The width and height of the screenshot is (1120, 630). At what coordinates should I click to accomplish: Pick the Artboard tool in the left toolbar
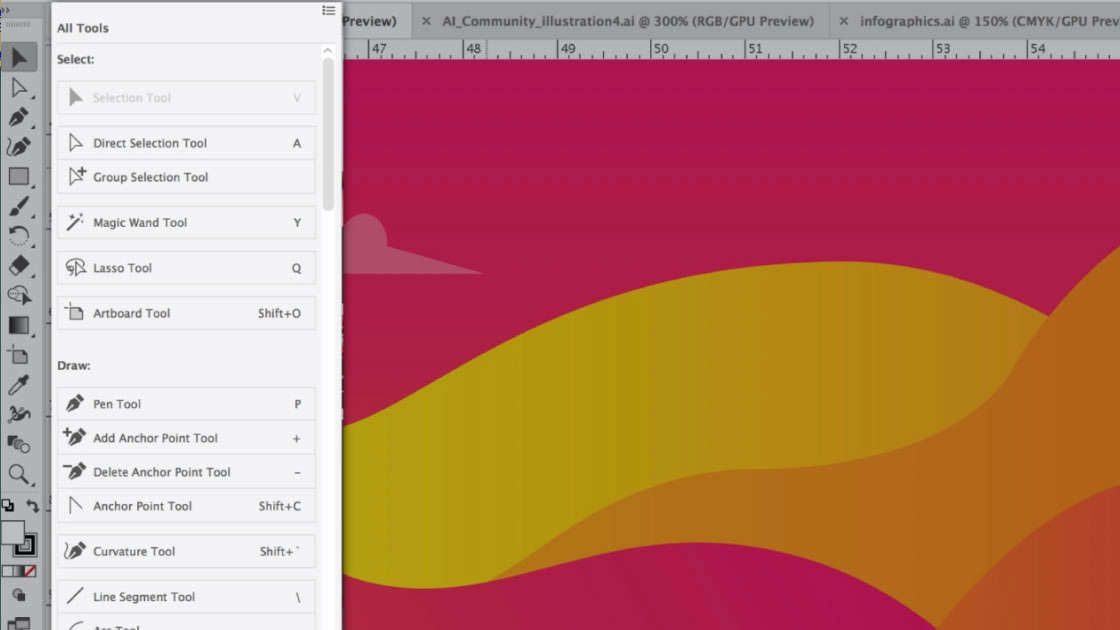coord(19,355)
